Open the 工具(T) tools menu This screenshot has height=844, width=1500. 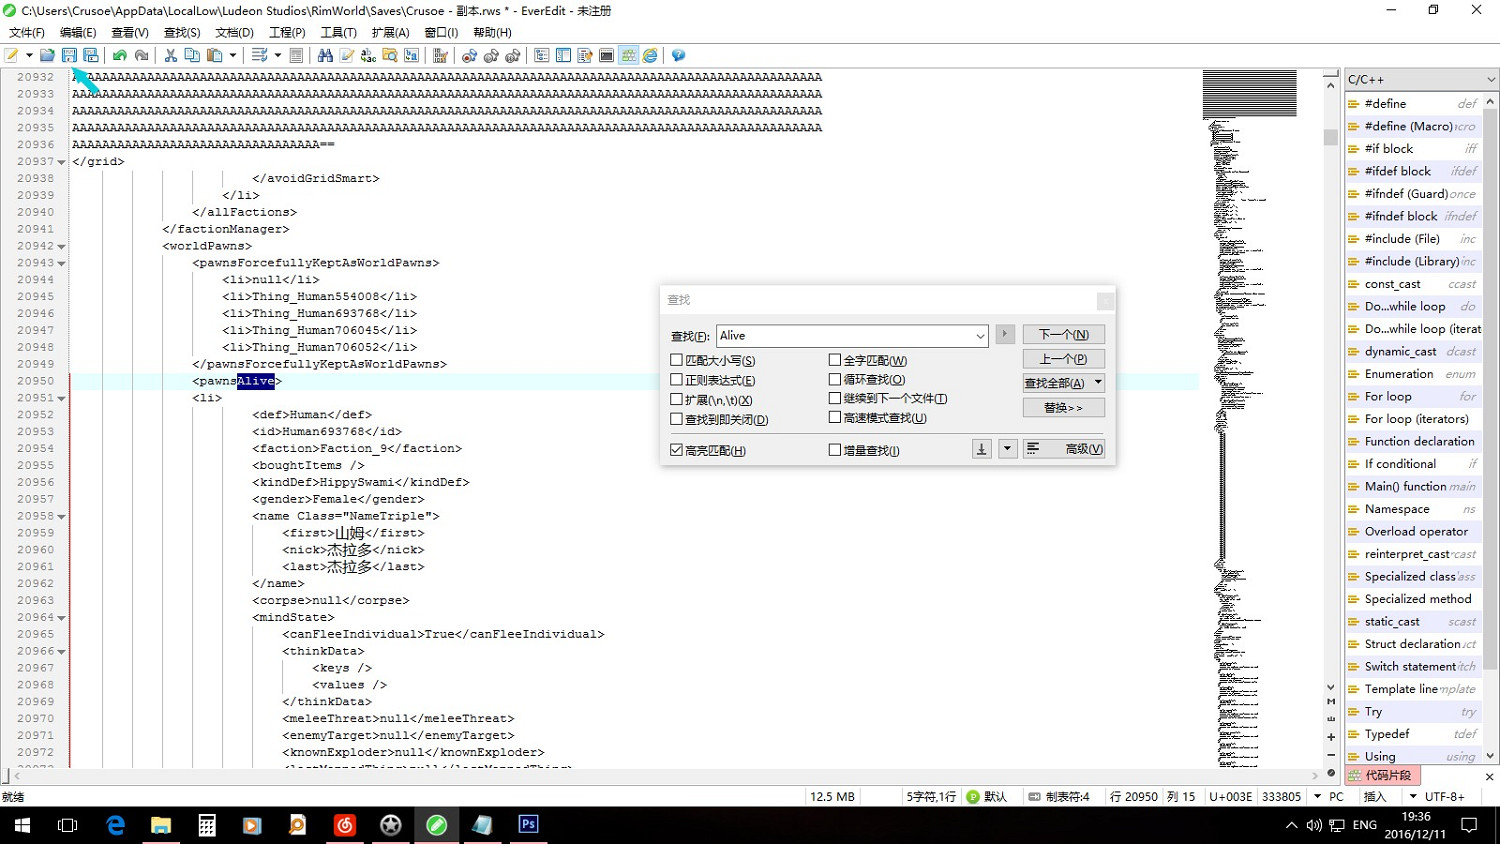tap(338, 32)
